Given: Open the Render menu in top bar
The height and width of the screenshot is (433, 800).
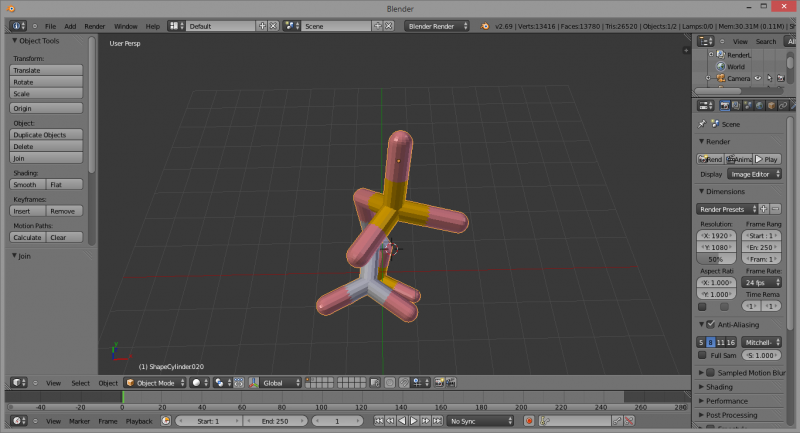Looking at the screenshot, I should [x=94, y=25].
